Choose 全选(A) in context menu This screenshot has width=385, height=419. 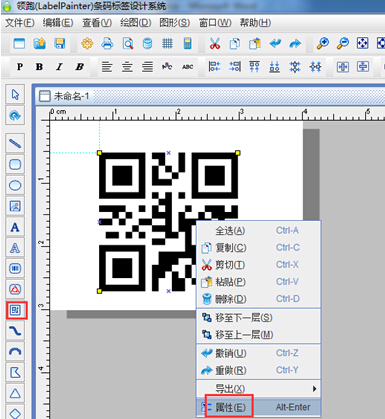(258, 231)
